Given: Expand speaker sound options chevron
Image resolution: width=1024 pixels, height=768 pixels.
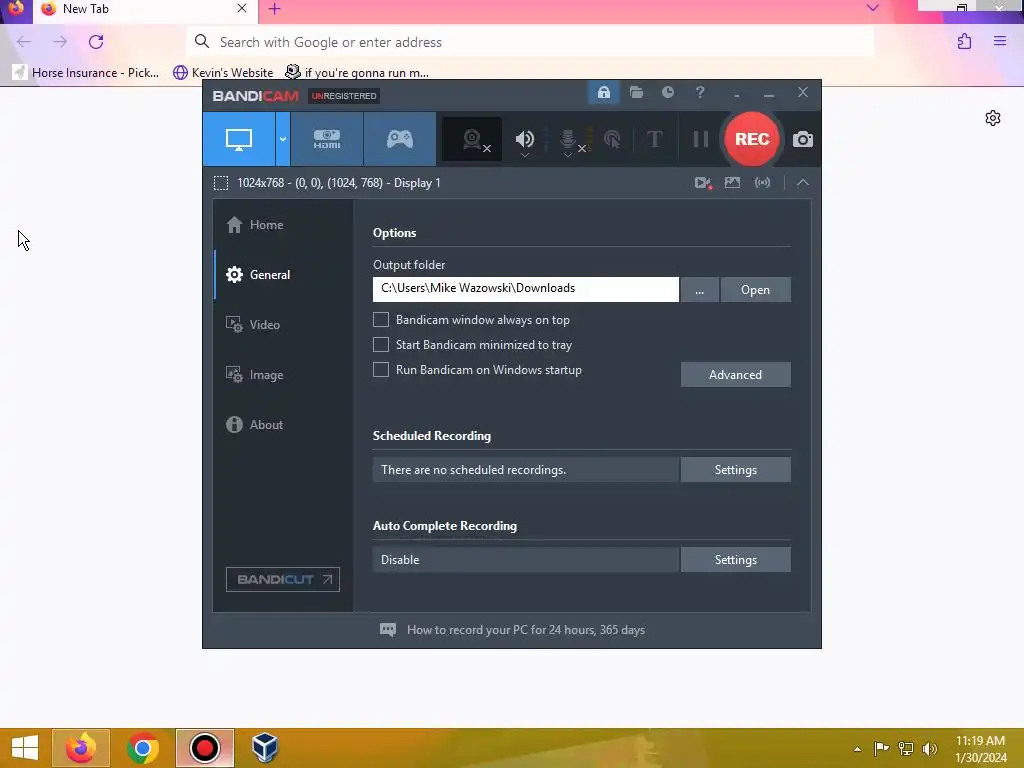Looking at the screenshot, I should [x=524, y=155].
